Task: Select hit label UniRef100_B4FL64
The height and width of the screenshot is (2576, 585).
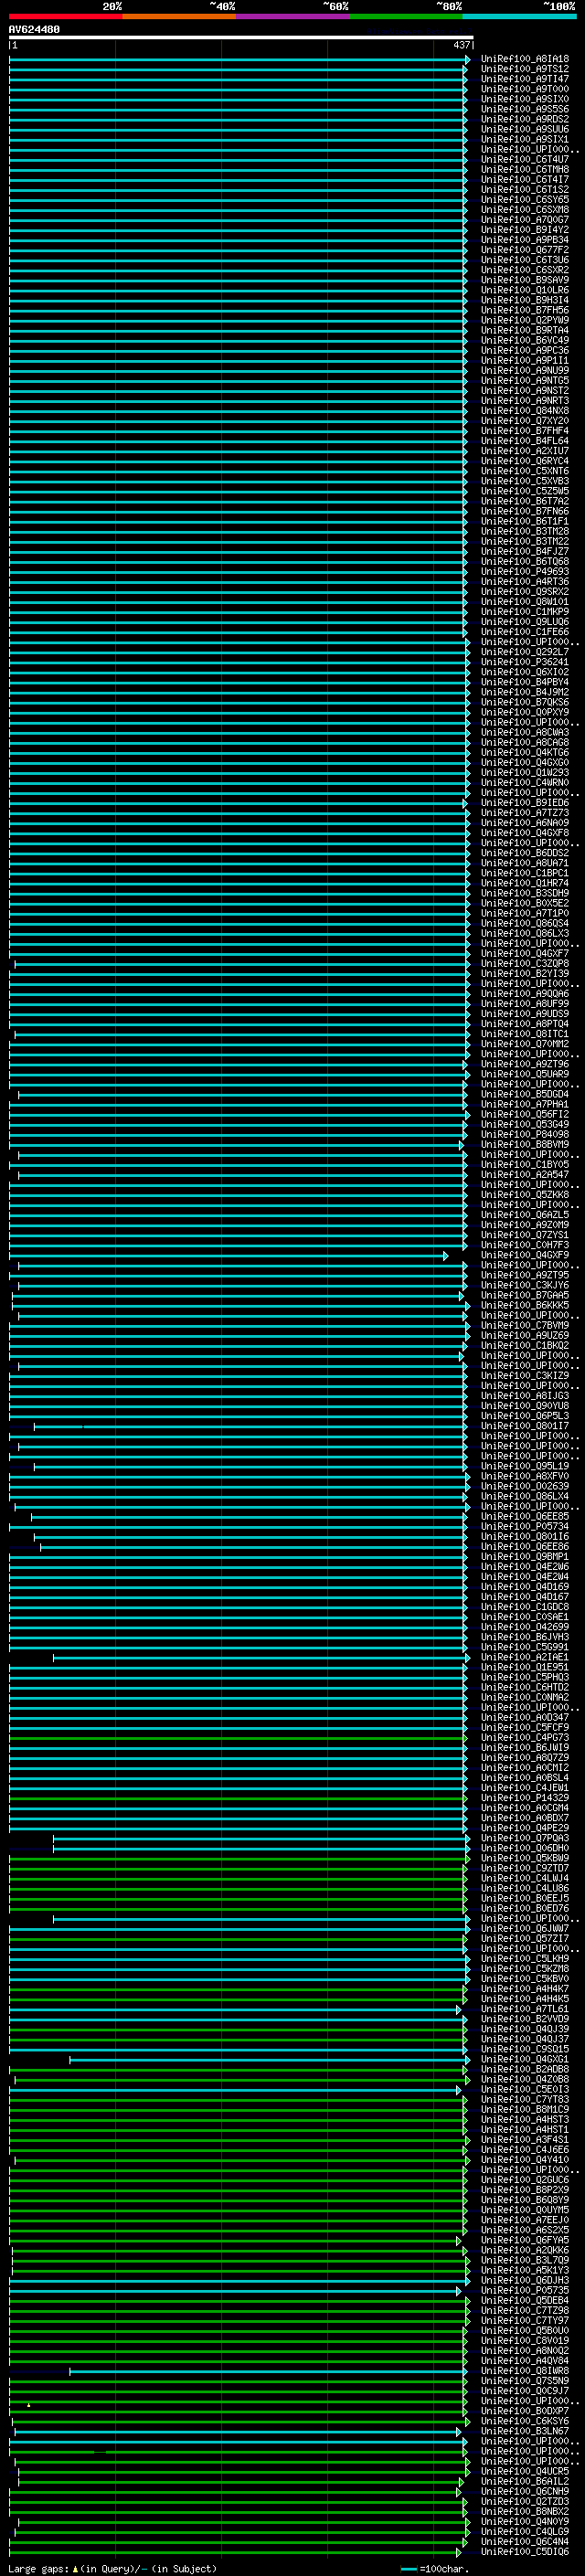Action: [525, 440]
